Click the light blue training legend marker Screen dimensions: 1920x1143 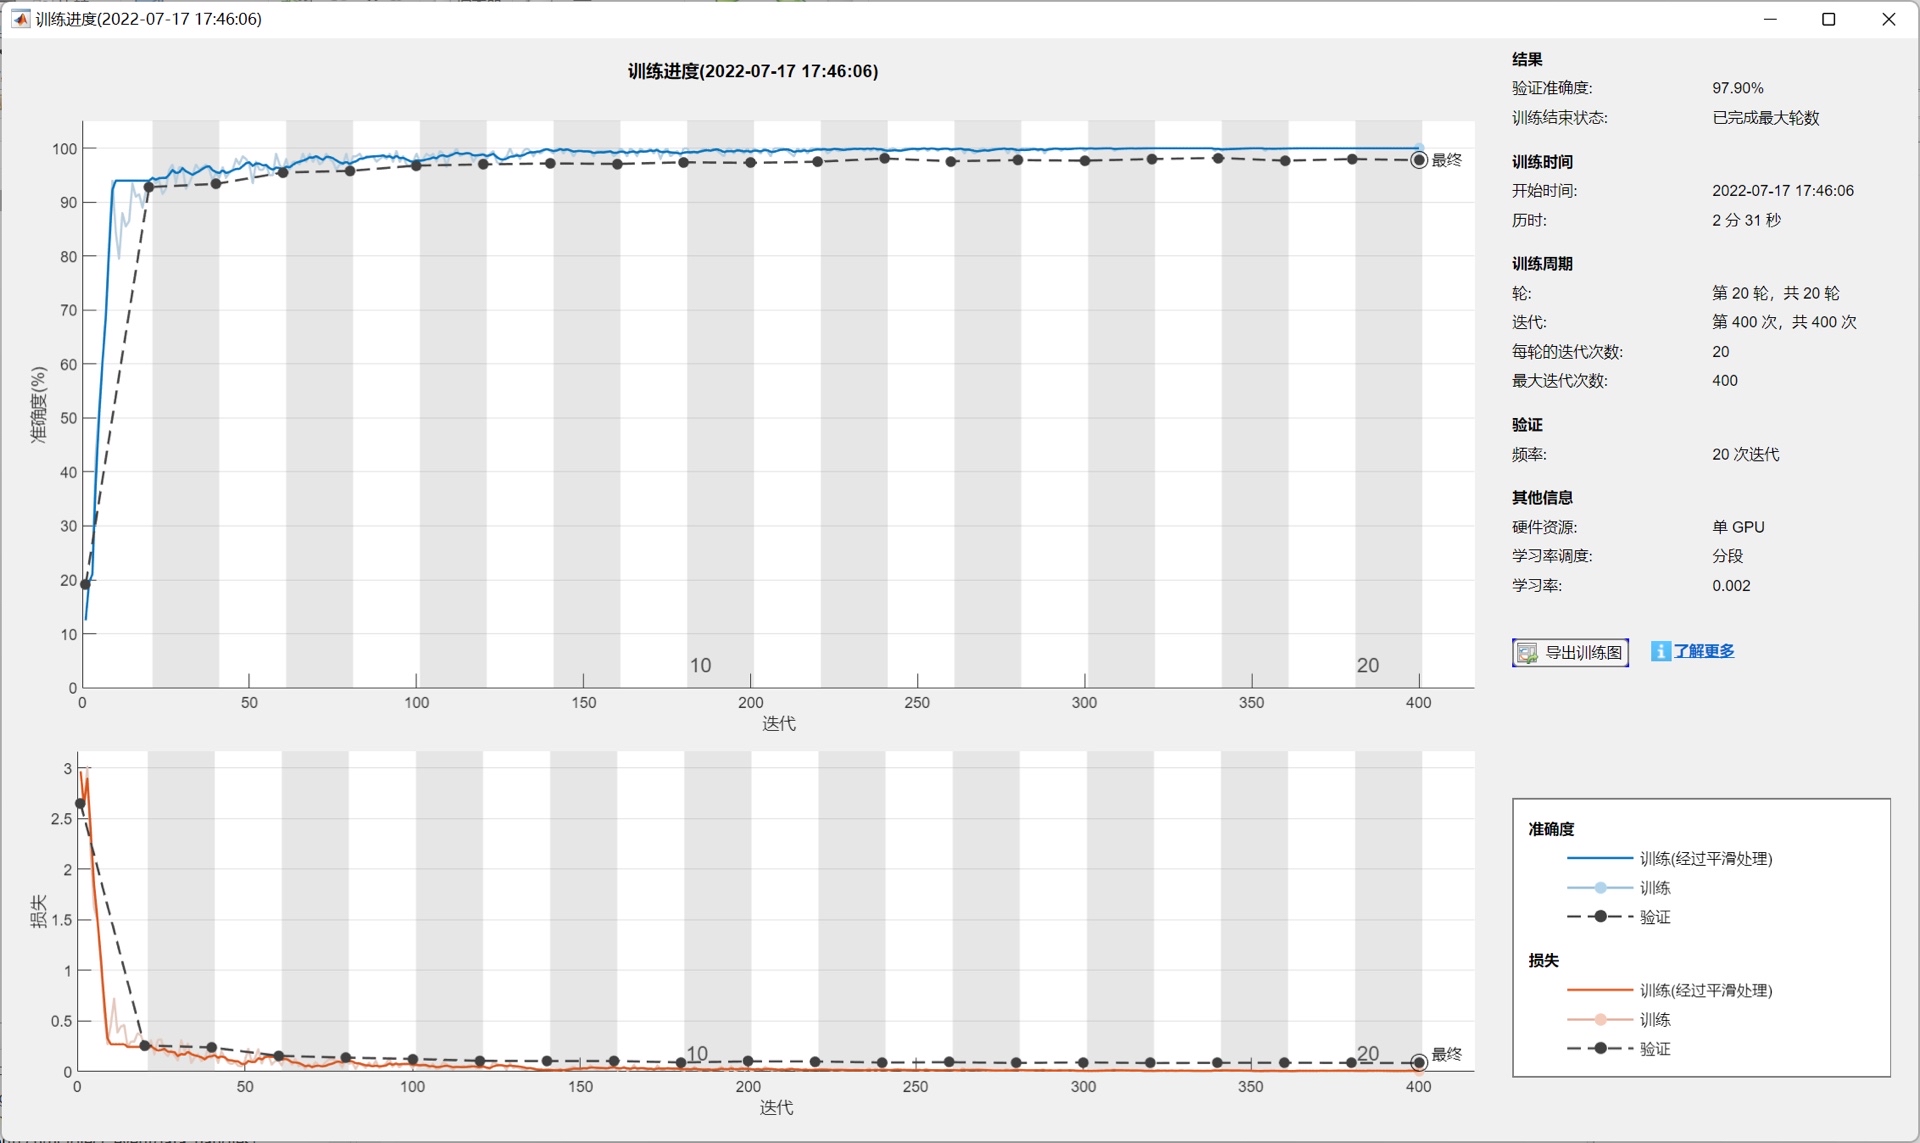[1600, 888]
